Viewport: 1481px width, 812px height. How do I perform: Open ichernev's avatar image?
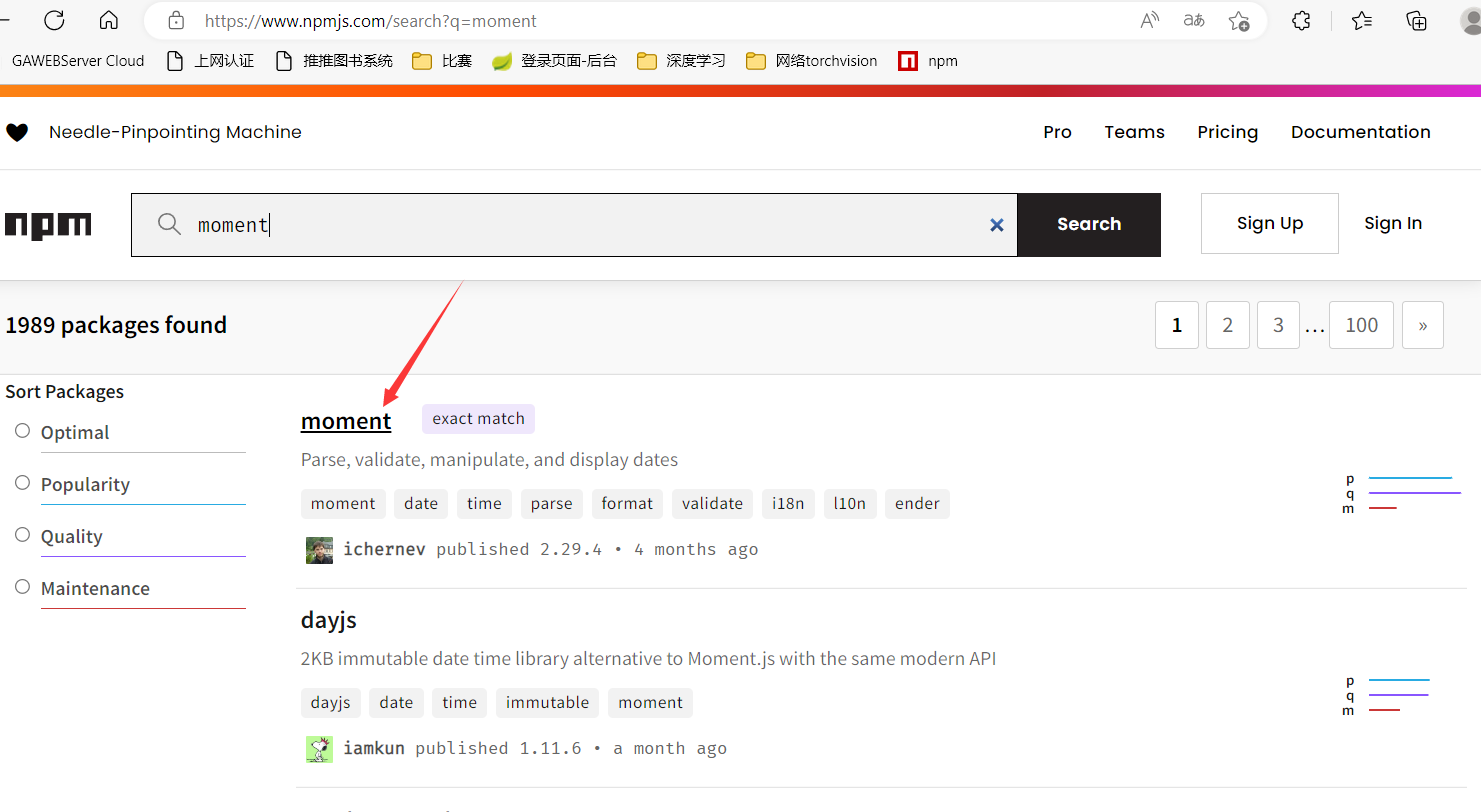click(x=319, y=550)
